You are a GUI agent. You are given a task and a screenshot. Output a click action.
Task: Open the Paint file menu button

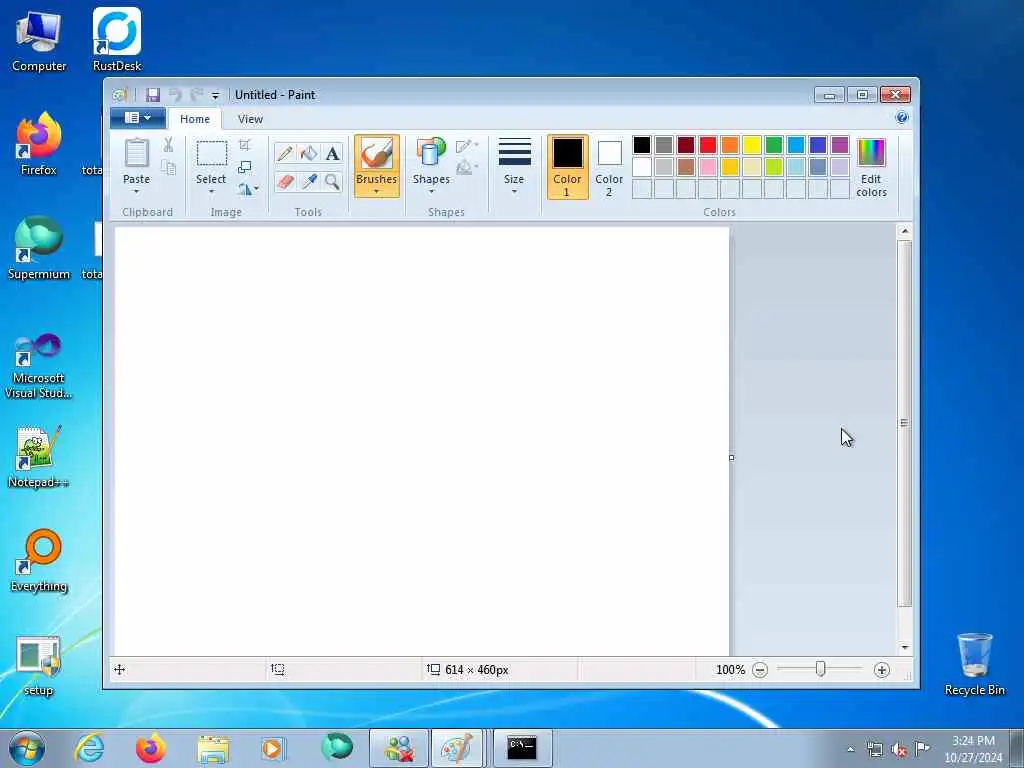(x=137, y=118)
